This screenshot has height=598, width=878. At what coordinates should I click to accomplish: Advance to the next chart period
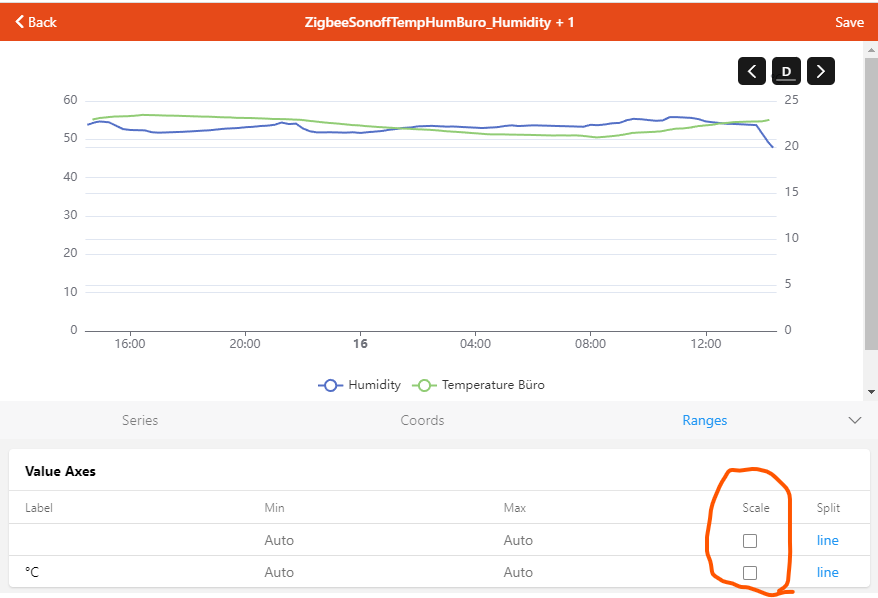point(820,71)
